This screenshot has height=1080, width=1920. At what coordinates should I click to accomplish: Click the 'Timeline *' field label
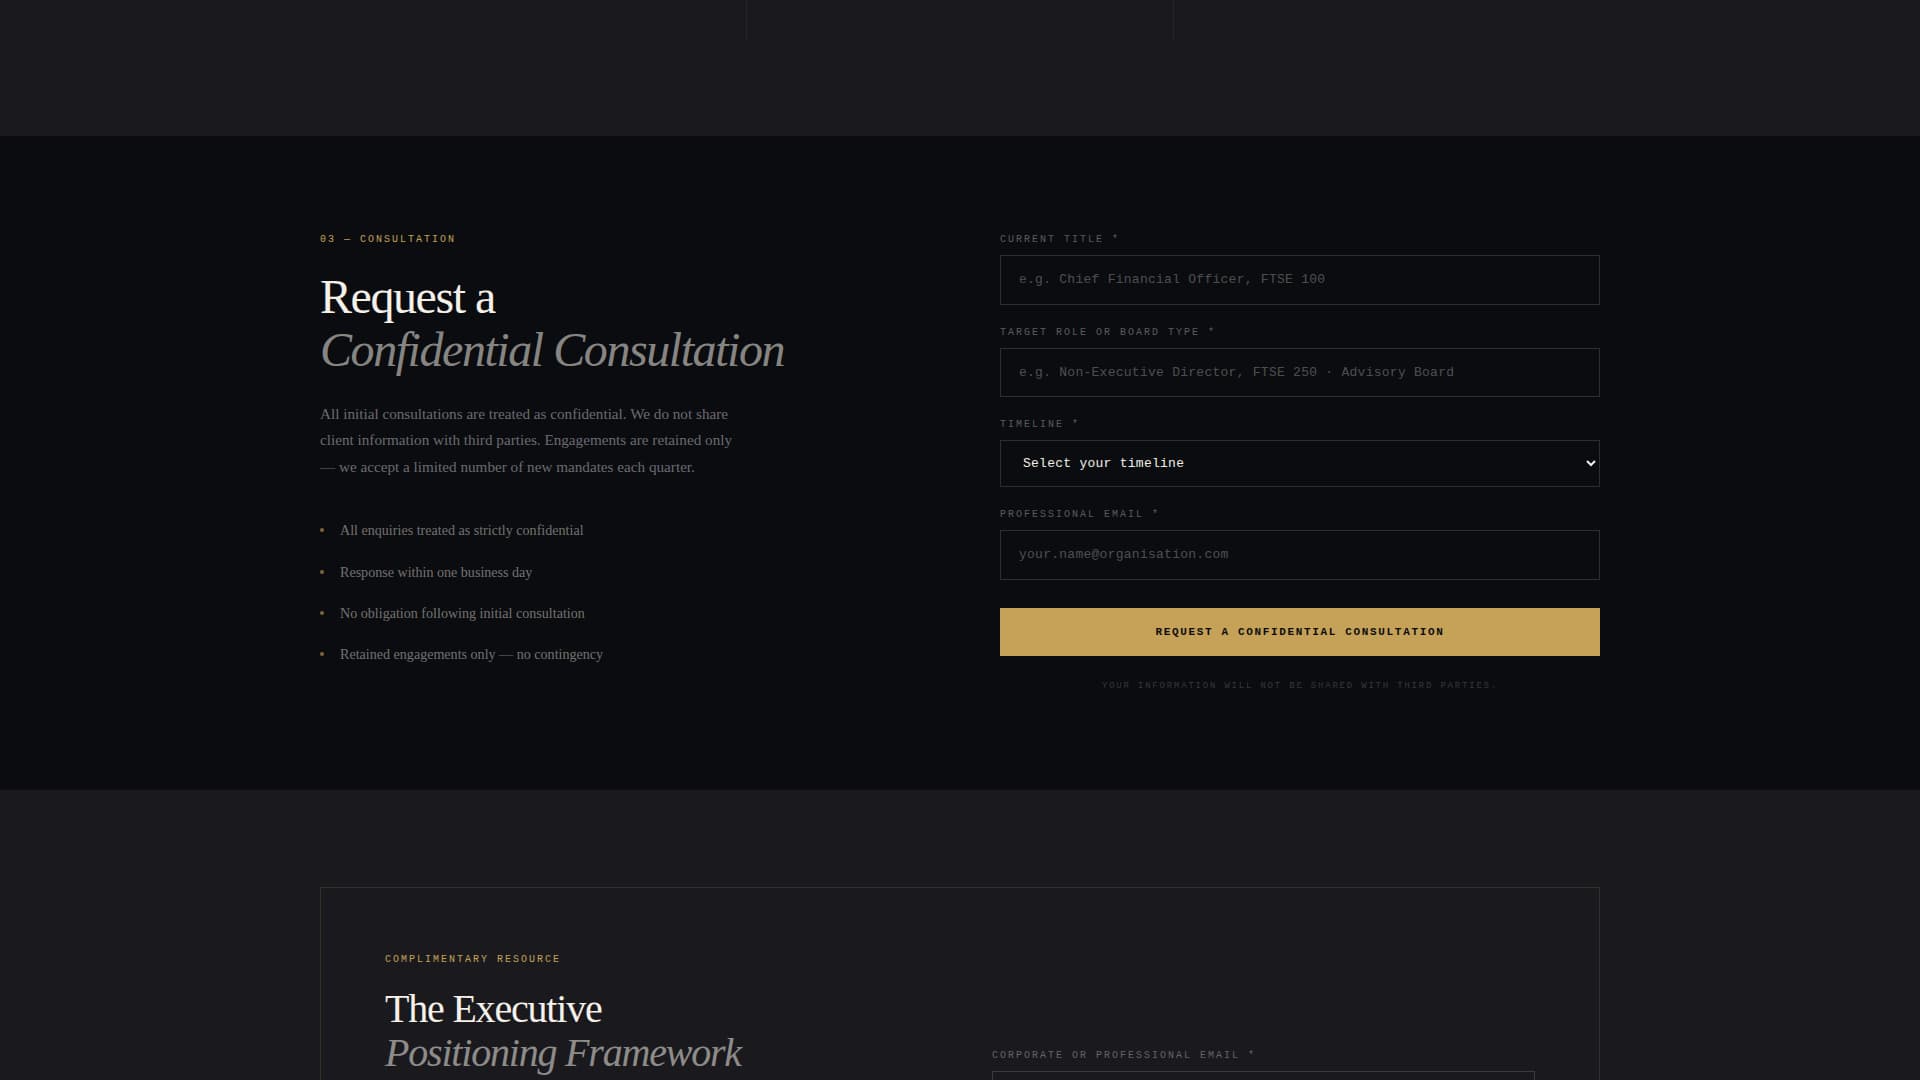[1039, 424]
